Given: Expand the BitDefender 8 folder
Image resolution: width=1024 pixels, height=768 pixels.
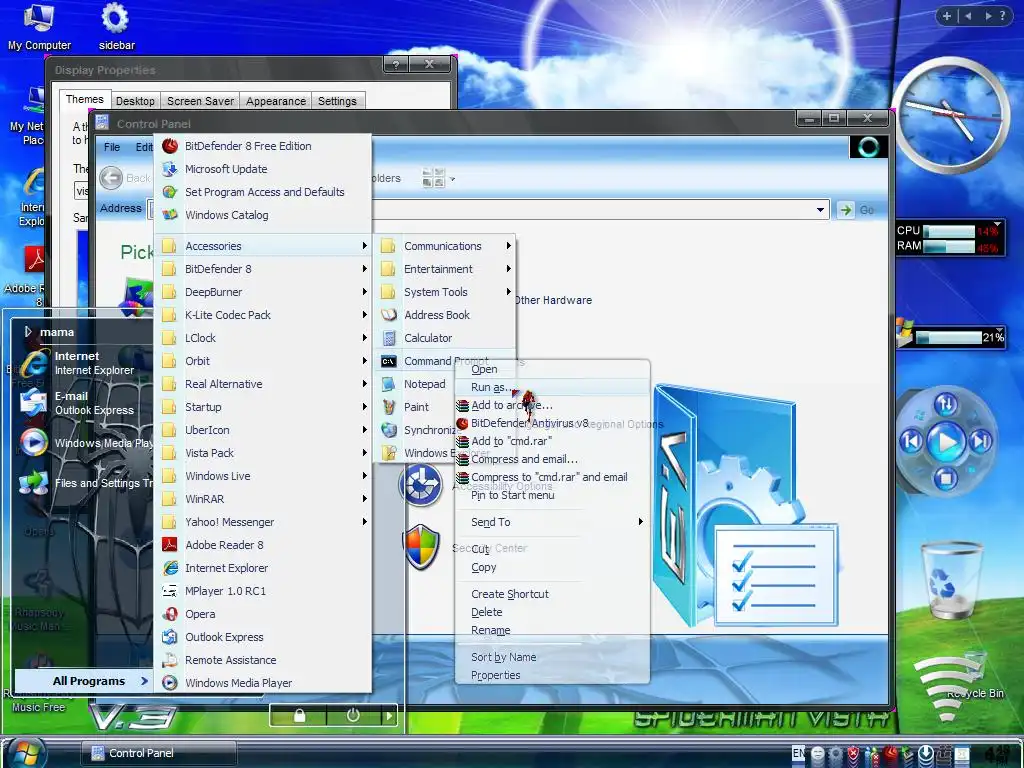Looking at the screenshot, I should [x=263, y=269].
